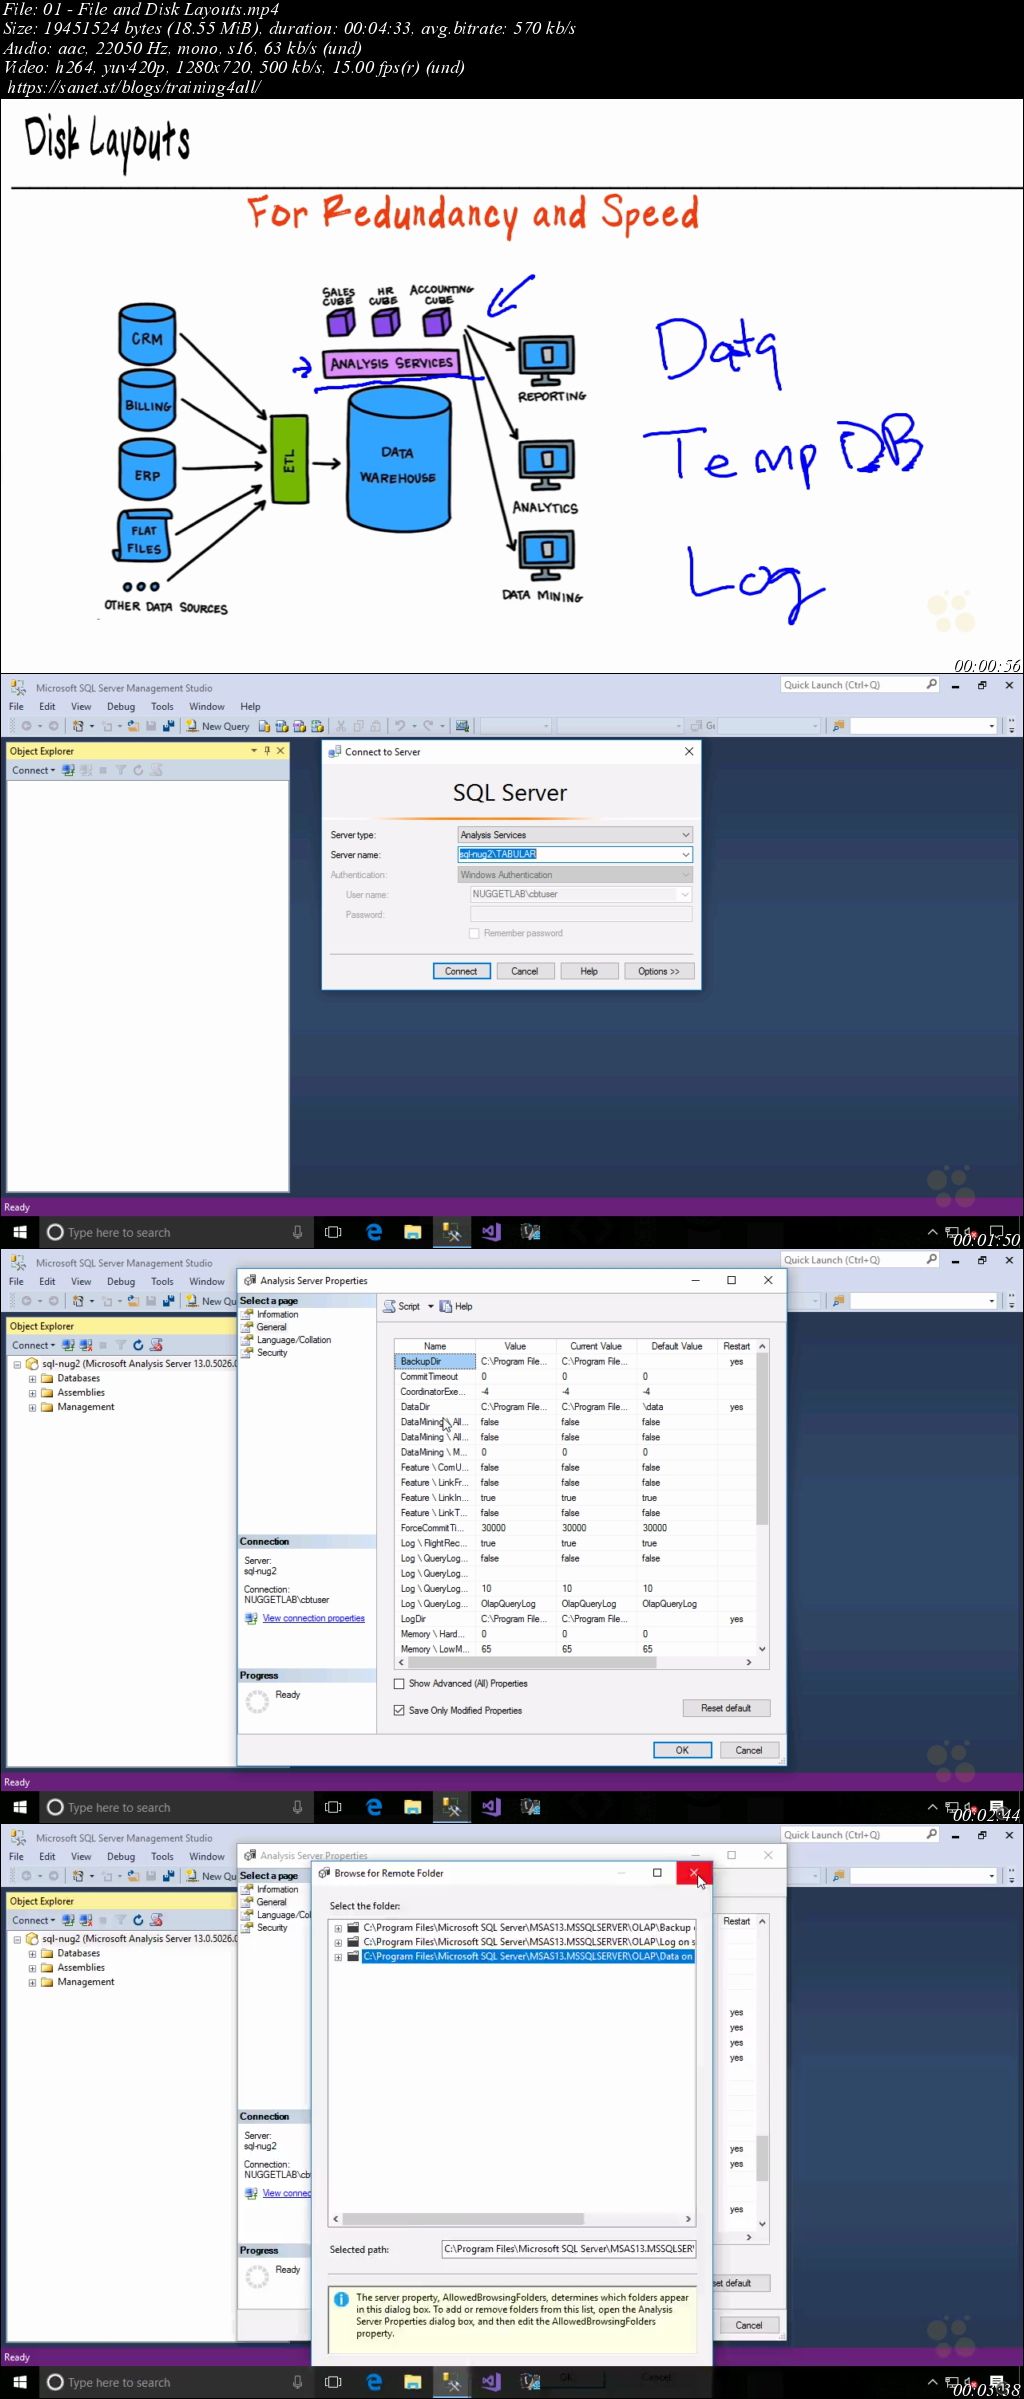Screen dimensions: 1024x2399
Task: Expand Assemblies node in frame with properties grid
Action: click(32, 1393)
